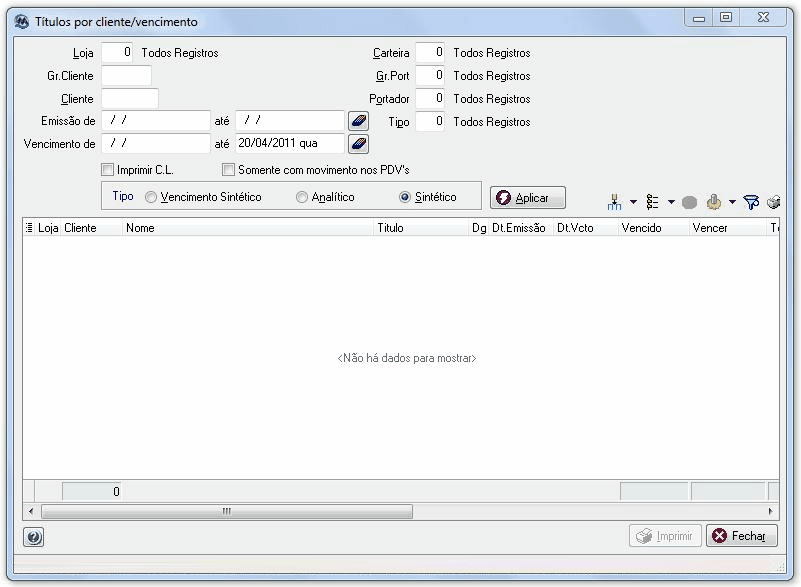The image size is (801, 587).
Task: Click the eraser icon beside Emissão dates
Action: tap(358, 121)
